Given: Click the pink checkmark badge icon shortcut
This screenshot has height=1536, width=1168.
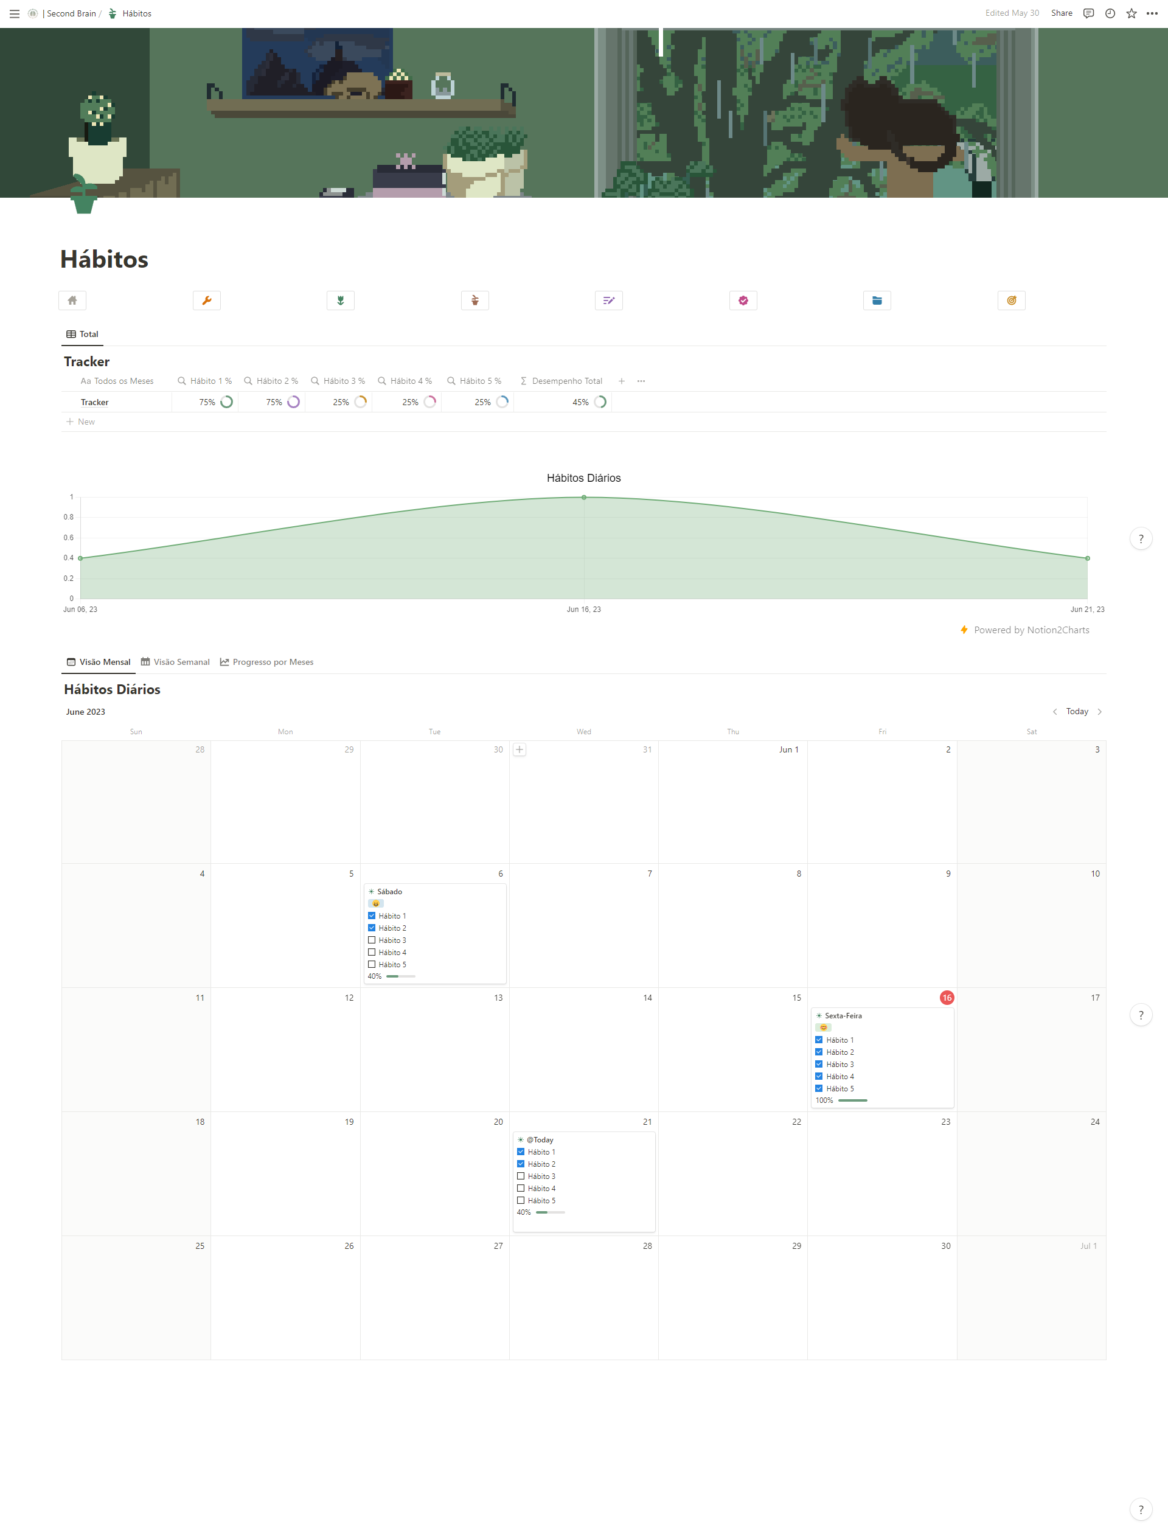Looking at the screenshot, I should [x=743, y=300].
